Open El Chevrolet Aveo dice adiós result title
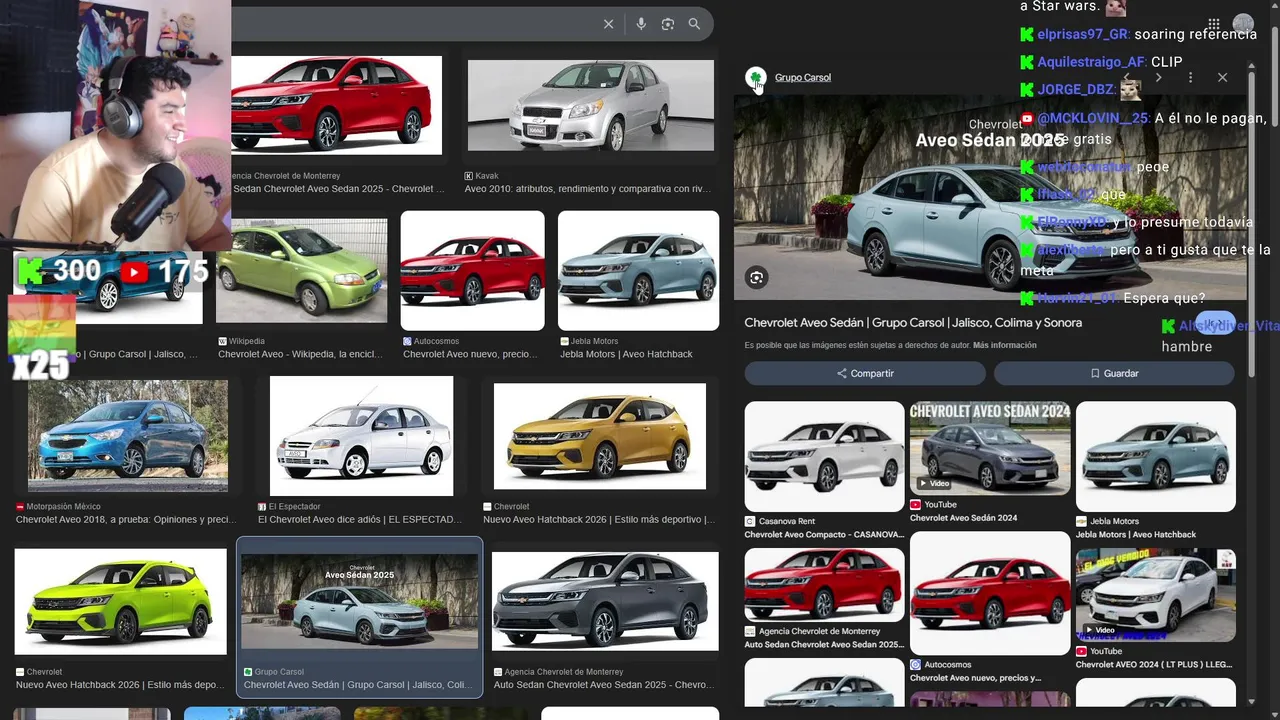 click(x=360, y=520)
